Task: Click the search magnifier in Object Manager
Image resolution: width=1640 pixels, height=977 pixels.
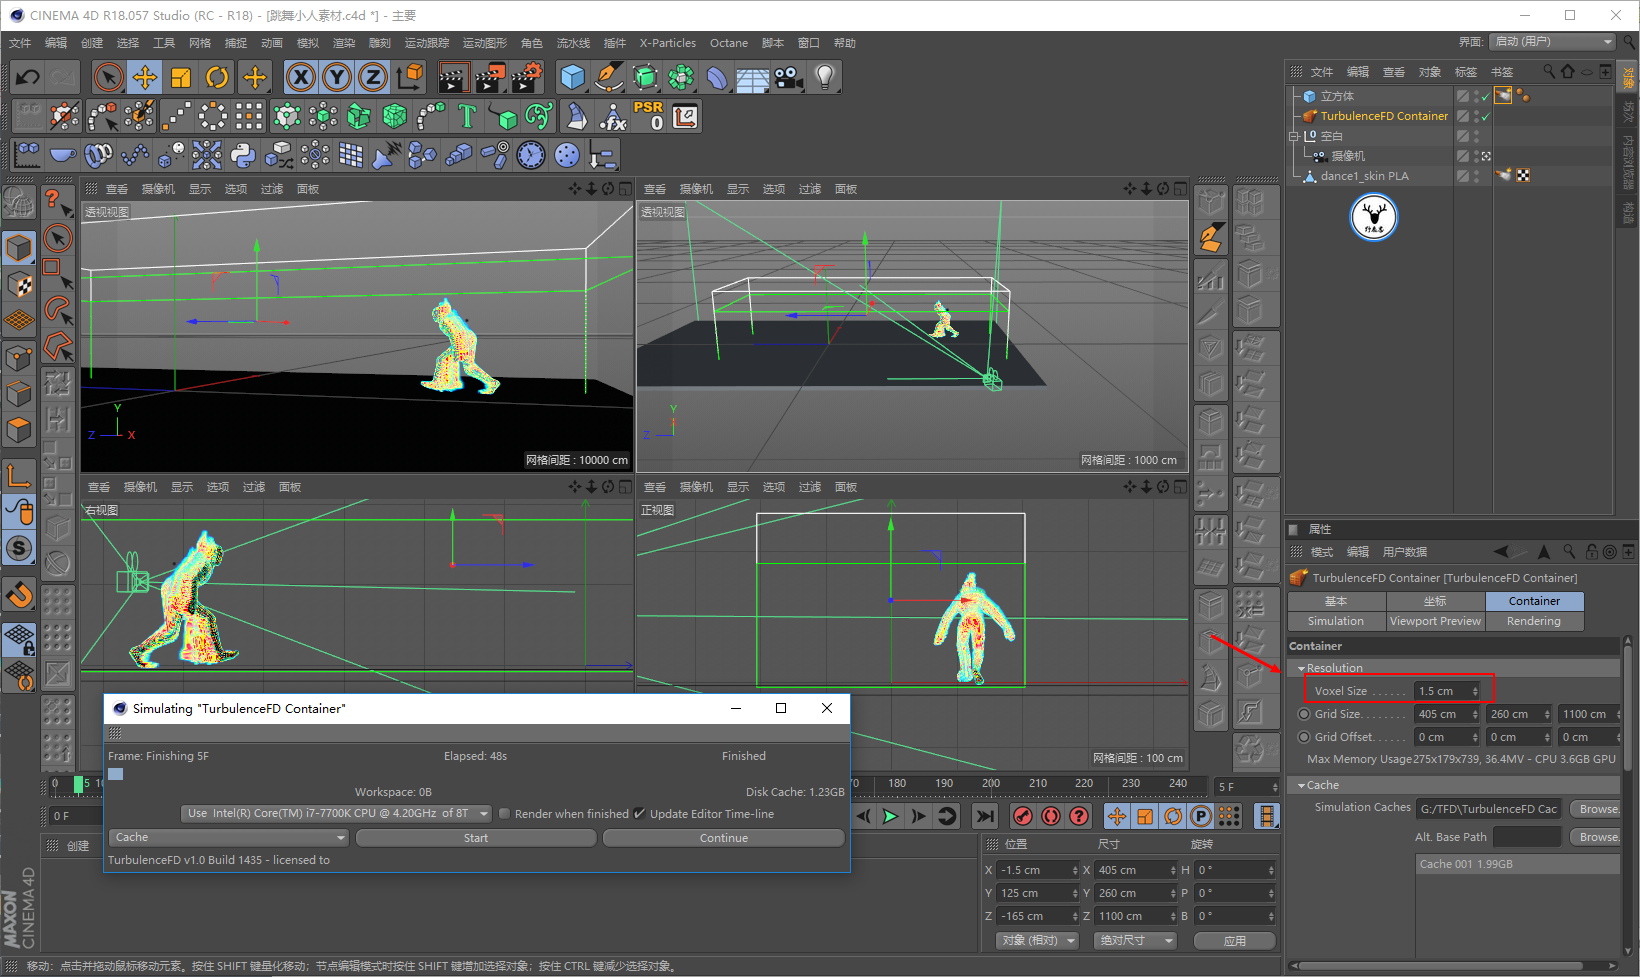Action: pyautogui.click(x=1549, y=71)
